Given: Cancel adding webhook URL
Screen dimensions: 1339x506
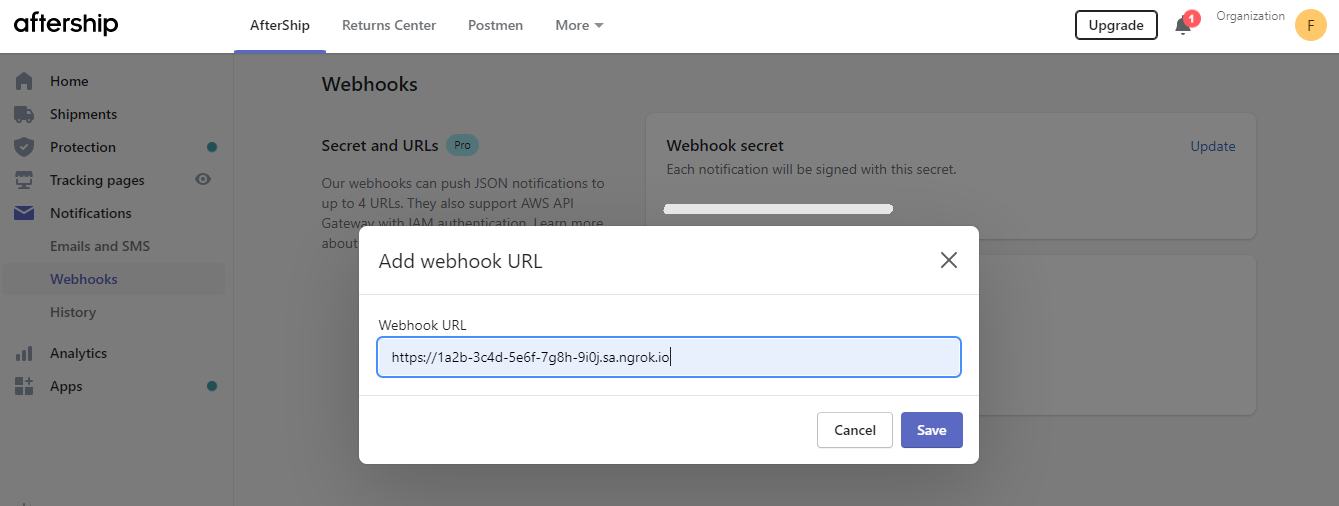Looking at the screenshot, I should (855, 430).
